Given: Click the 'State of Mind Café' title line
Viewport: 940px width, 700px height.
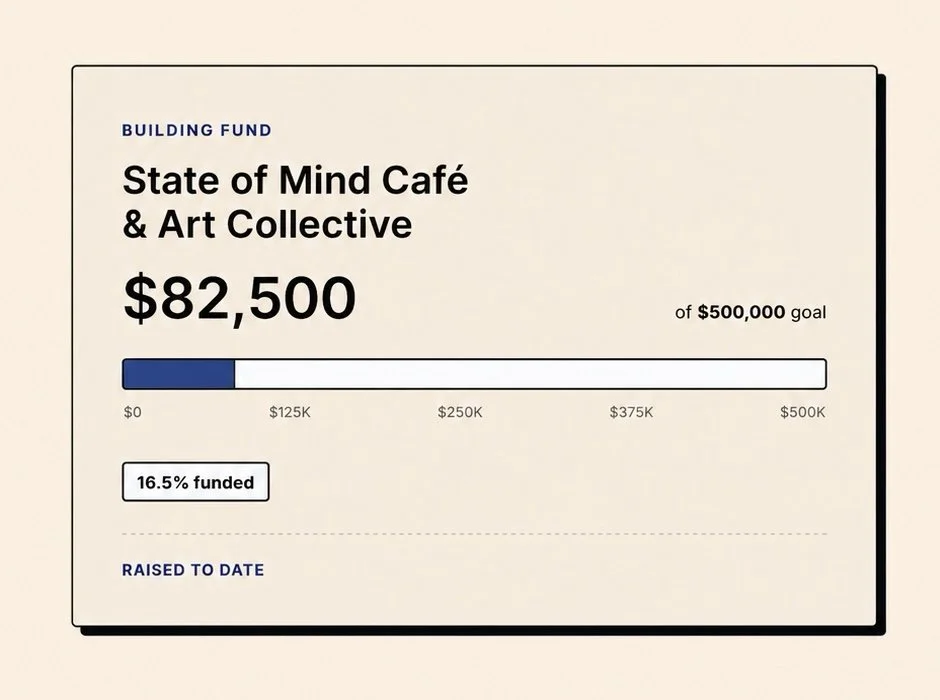Looking at the screenshot, I should [295, 180].
